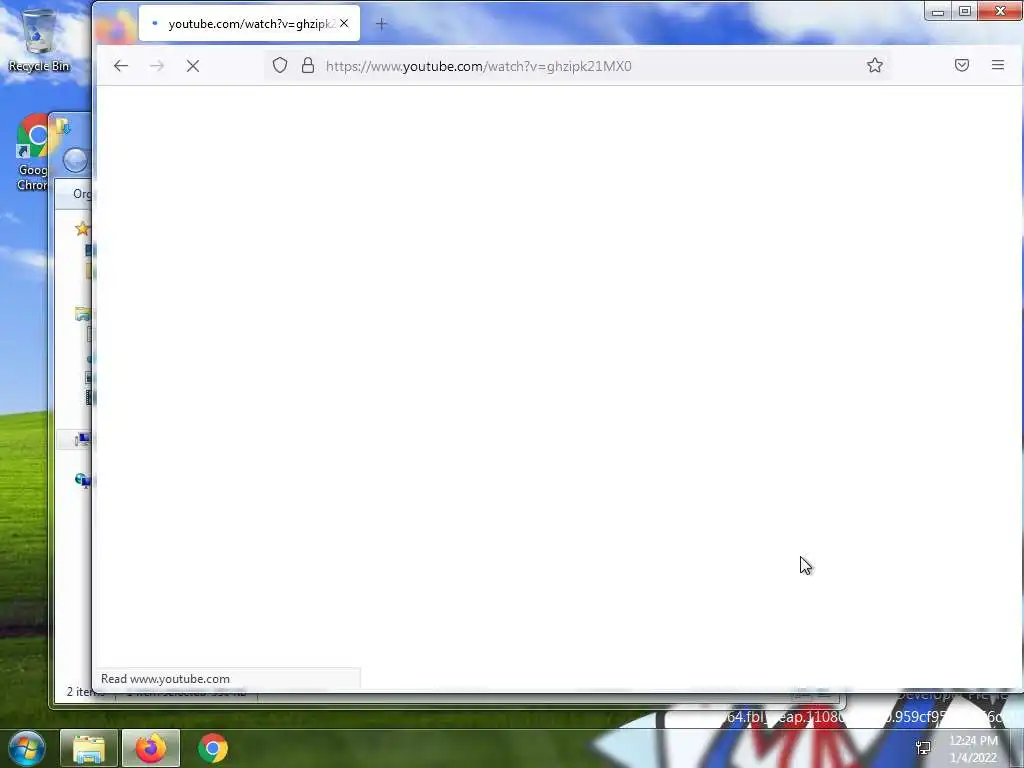Viewport: 1024px width, 768px height.
Task: Open network icon in system tray
Action: (923, 748)
